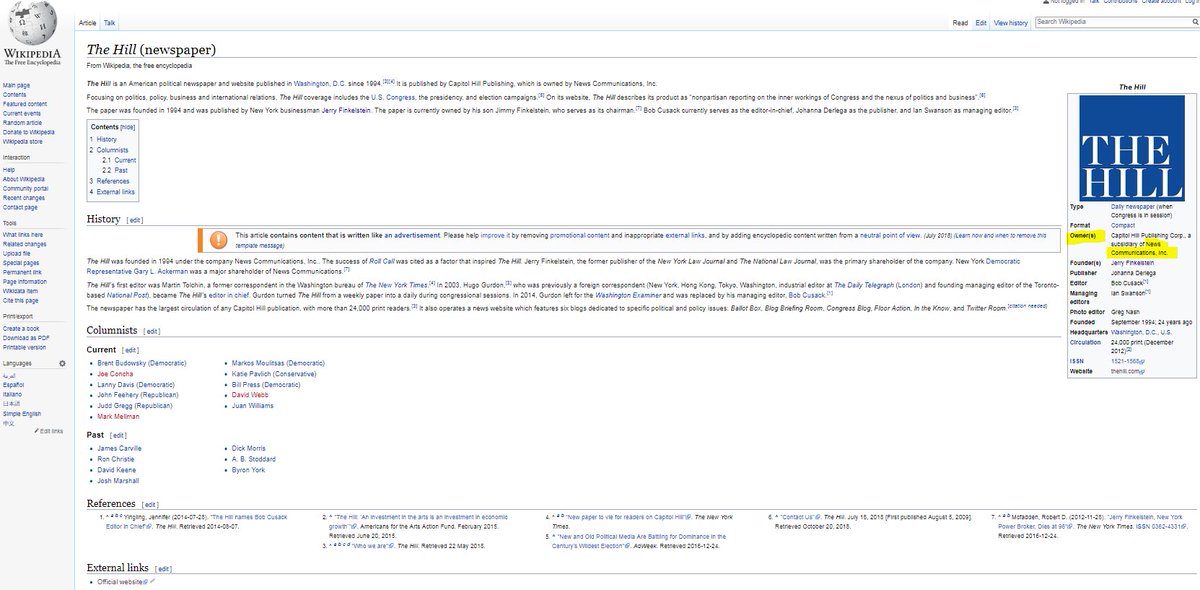The width and height of the screenshot is (1200, 590).
Task: Open Permanent link tool
Action: (22, 272)
